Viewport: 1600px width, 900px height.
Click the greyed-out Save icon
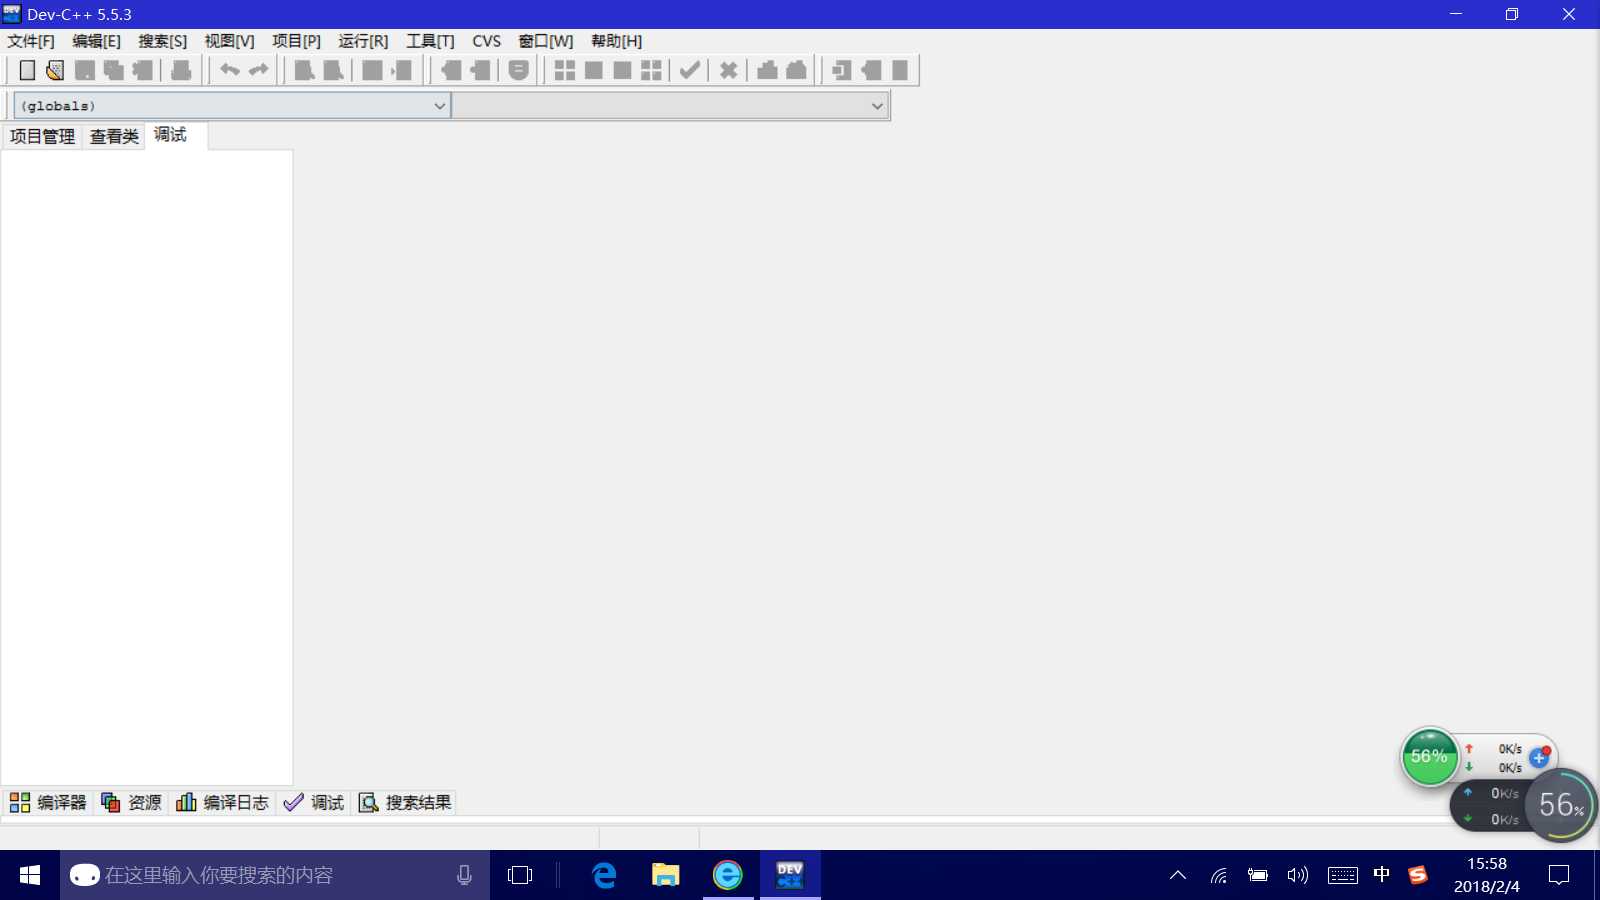point(85,70)
